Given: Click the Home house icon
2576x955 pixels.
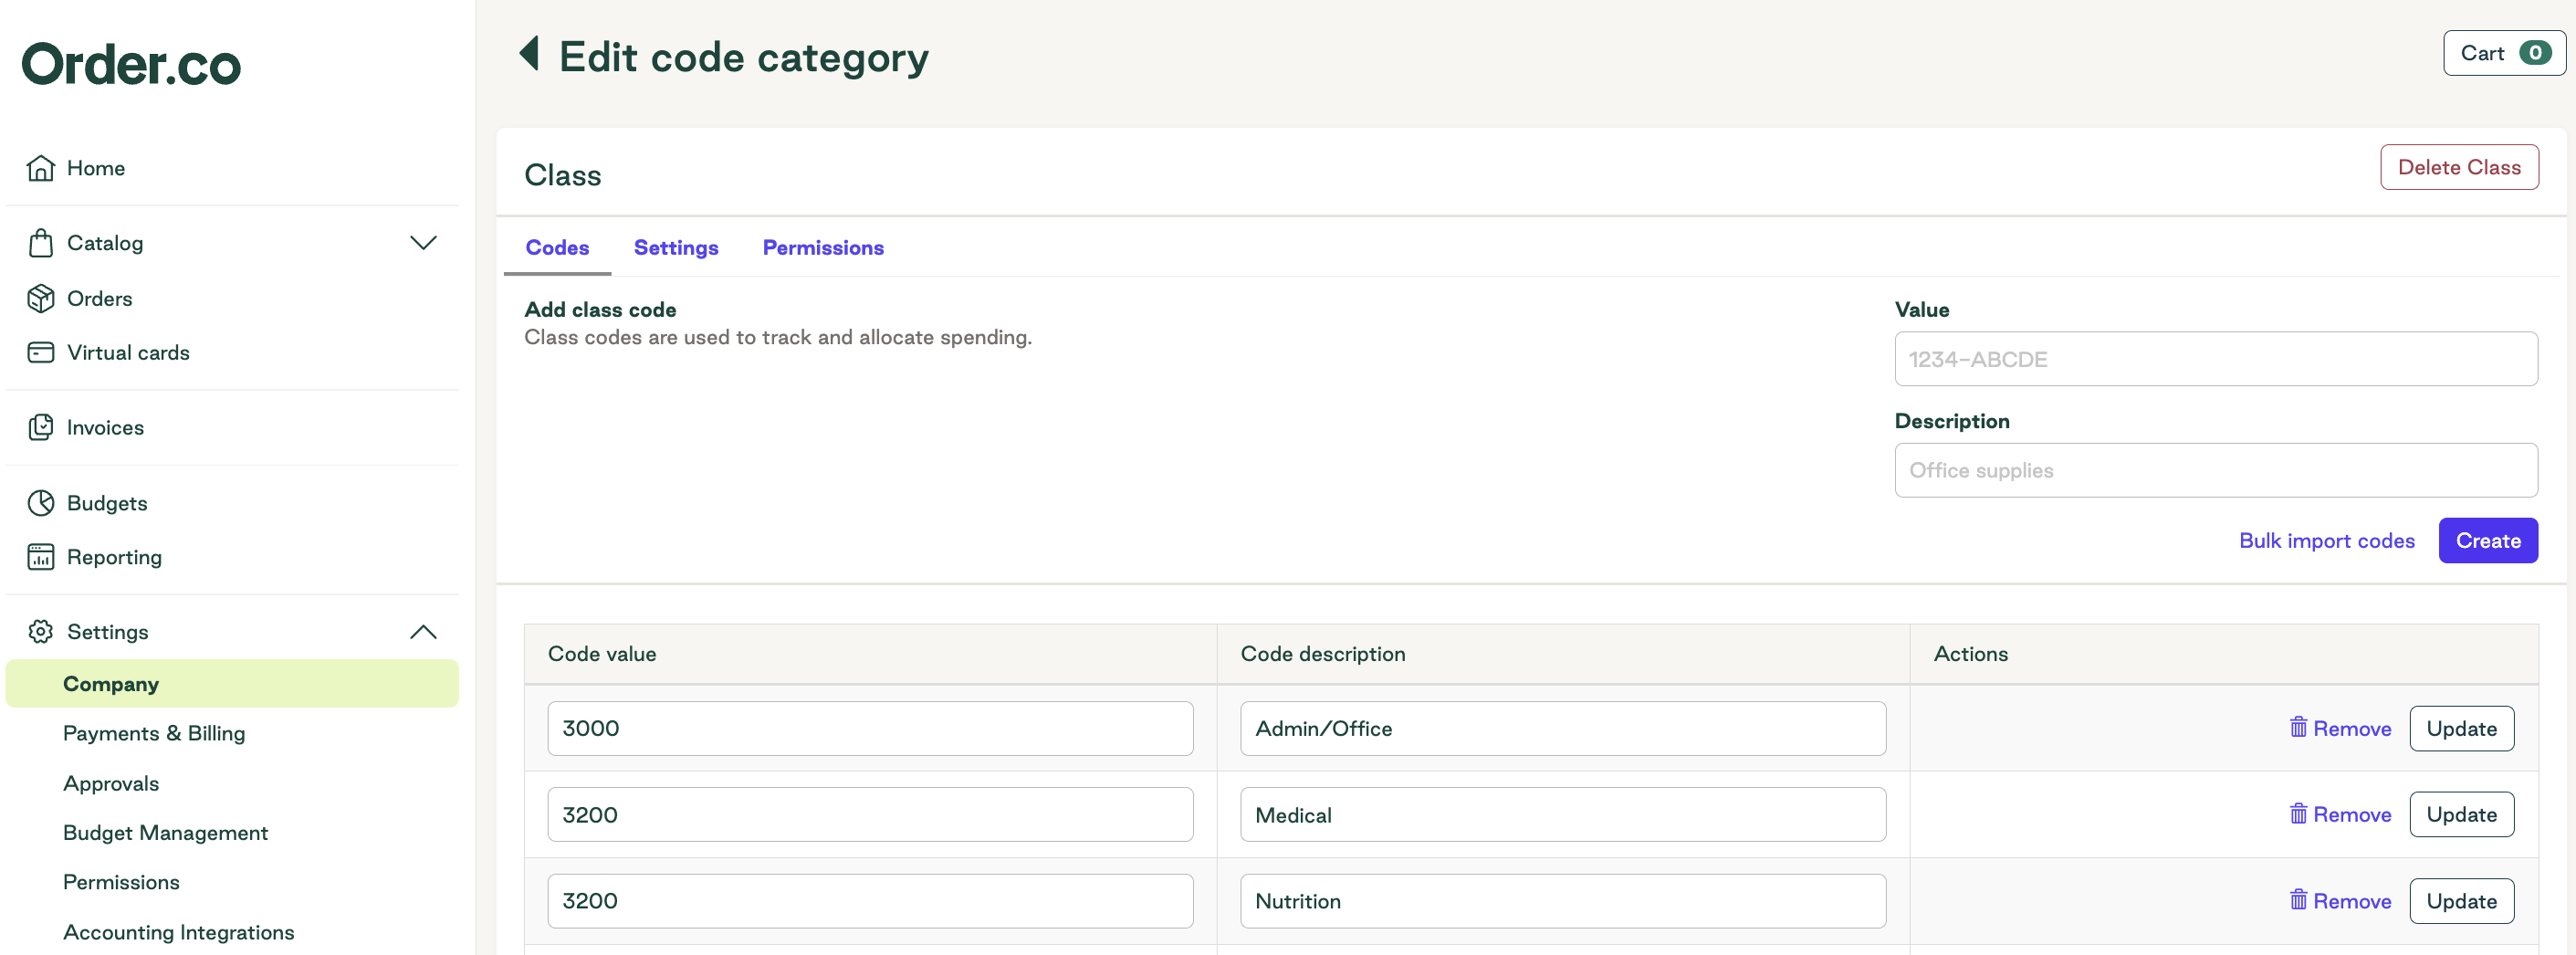Looking at the screenshot, I should (x=41, y=168).
